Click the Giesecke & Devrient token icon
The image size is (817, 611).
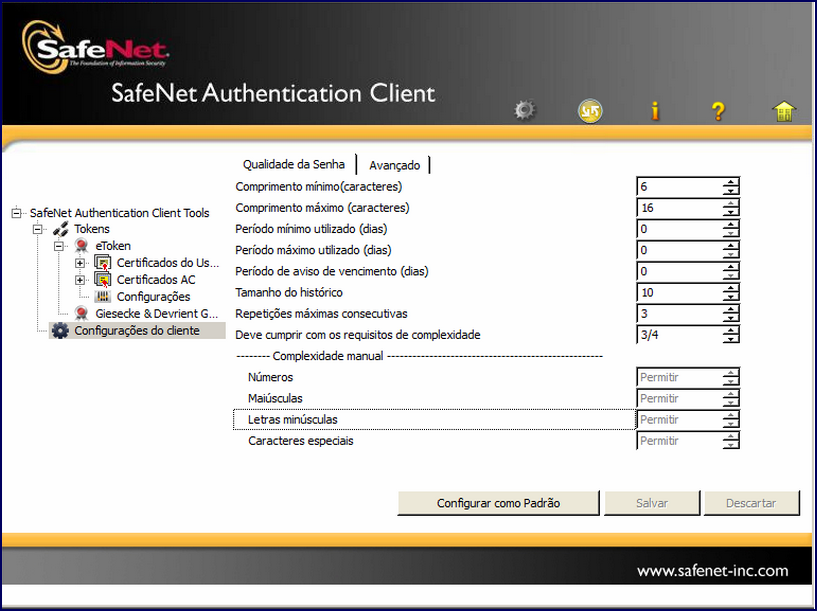tap(81, 313)
